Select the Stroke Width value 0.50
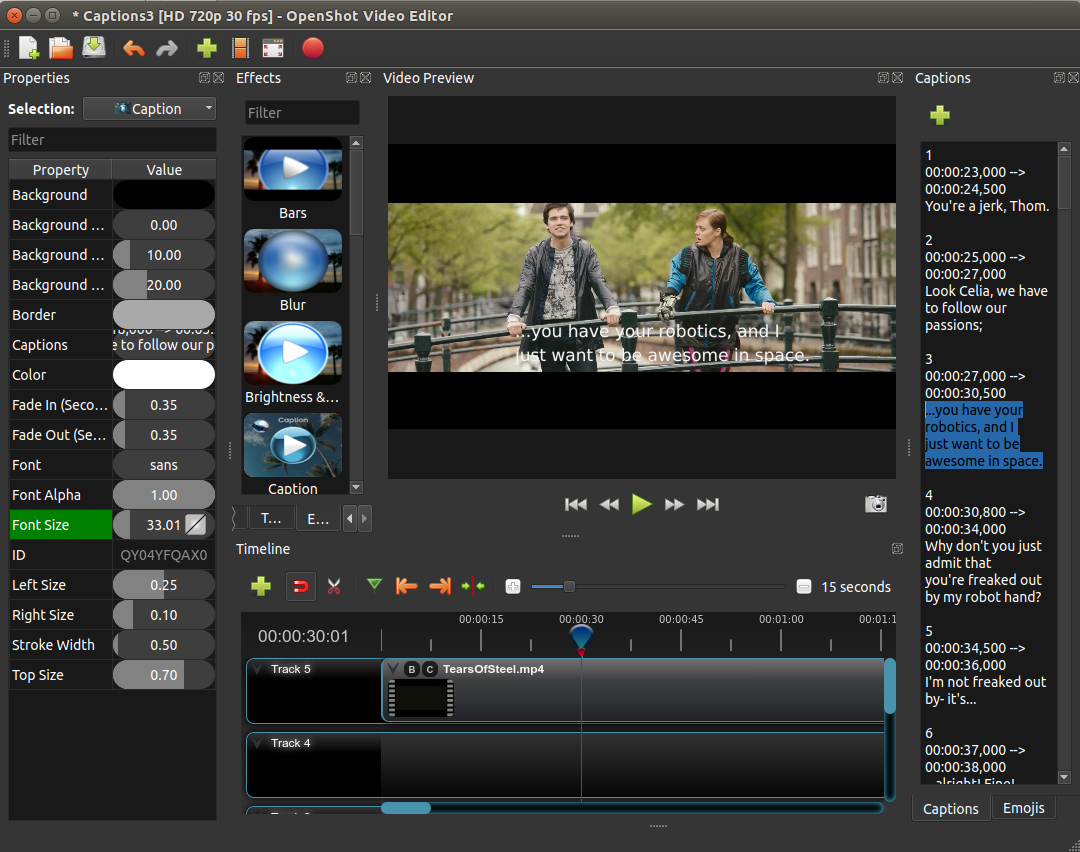The width and height of the screenshot is (1080, 852). coord(164,645)
